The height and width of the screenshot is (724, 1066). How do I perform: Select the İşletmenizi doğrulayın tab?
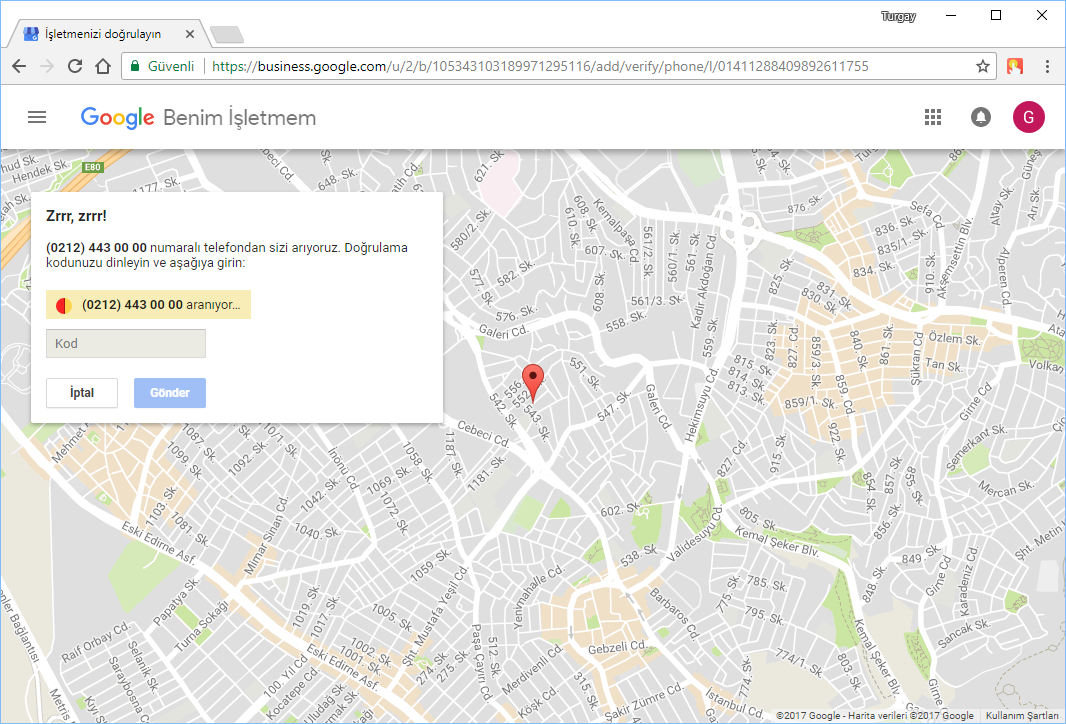(x=103, y=33)
